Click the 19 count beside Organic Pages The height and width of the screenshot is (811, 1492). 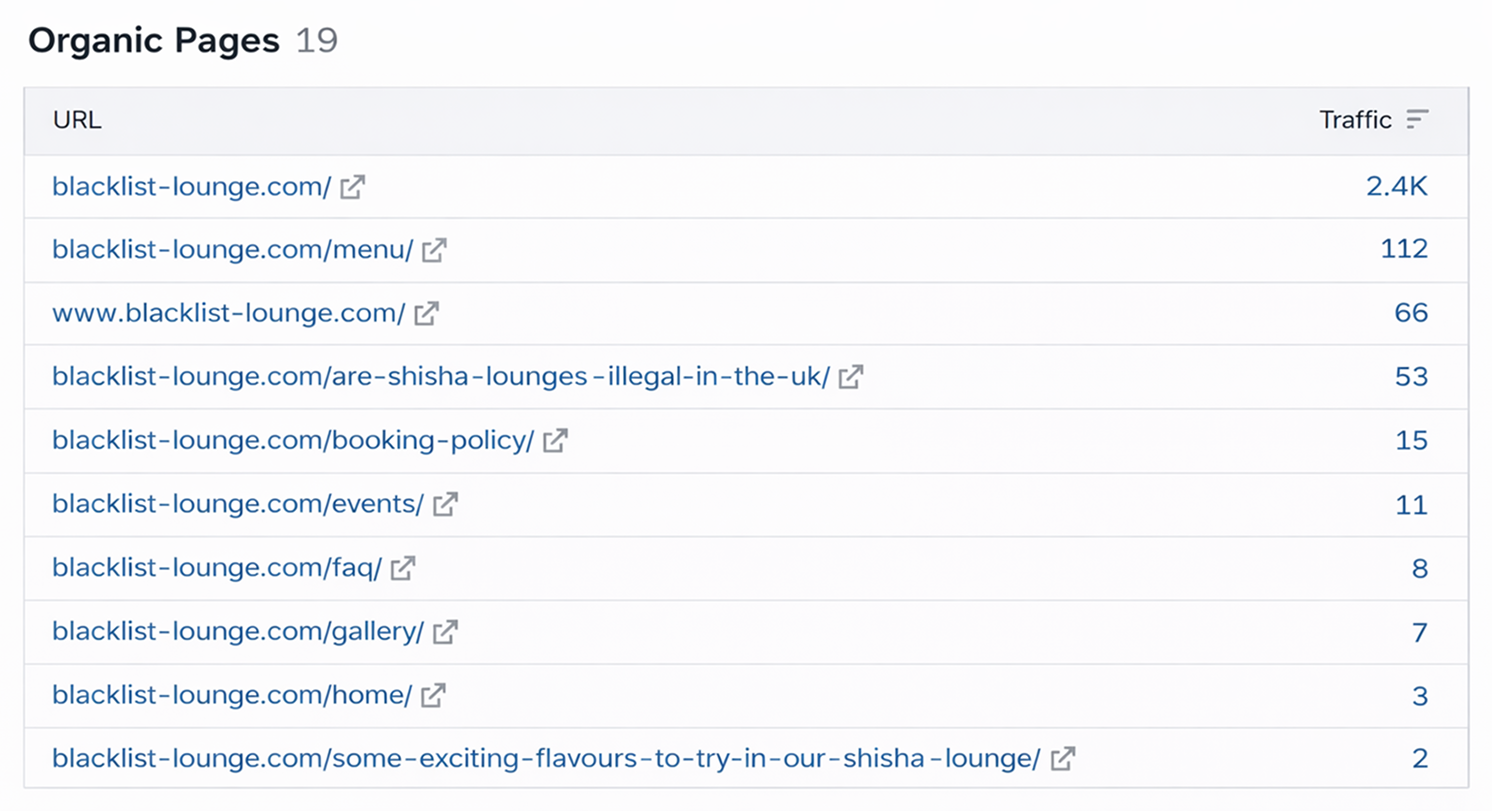click(317, 41)
